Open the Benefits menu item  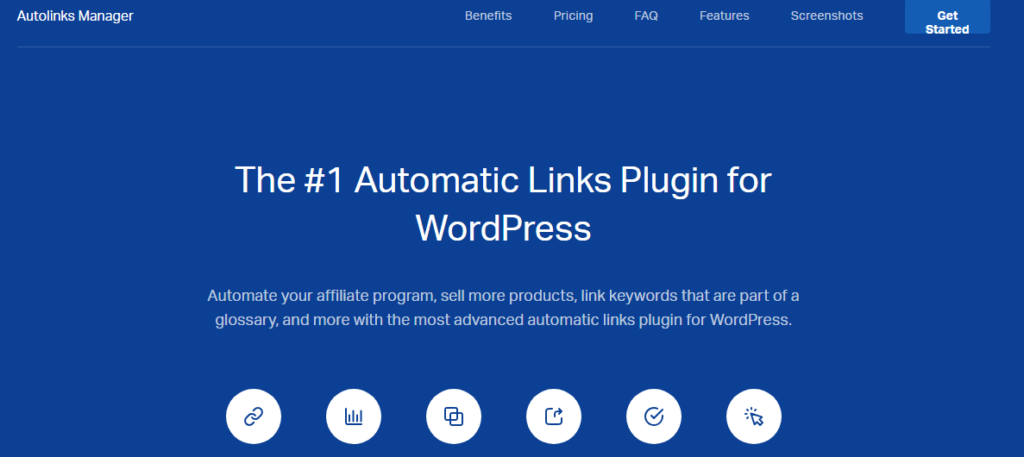[x=488, y=16]
